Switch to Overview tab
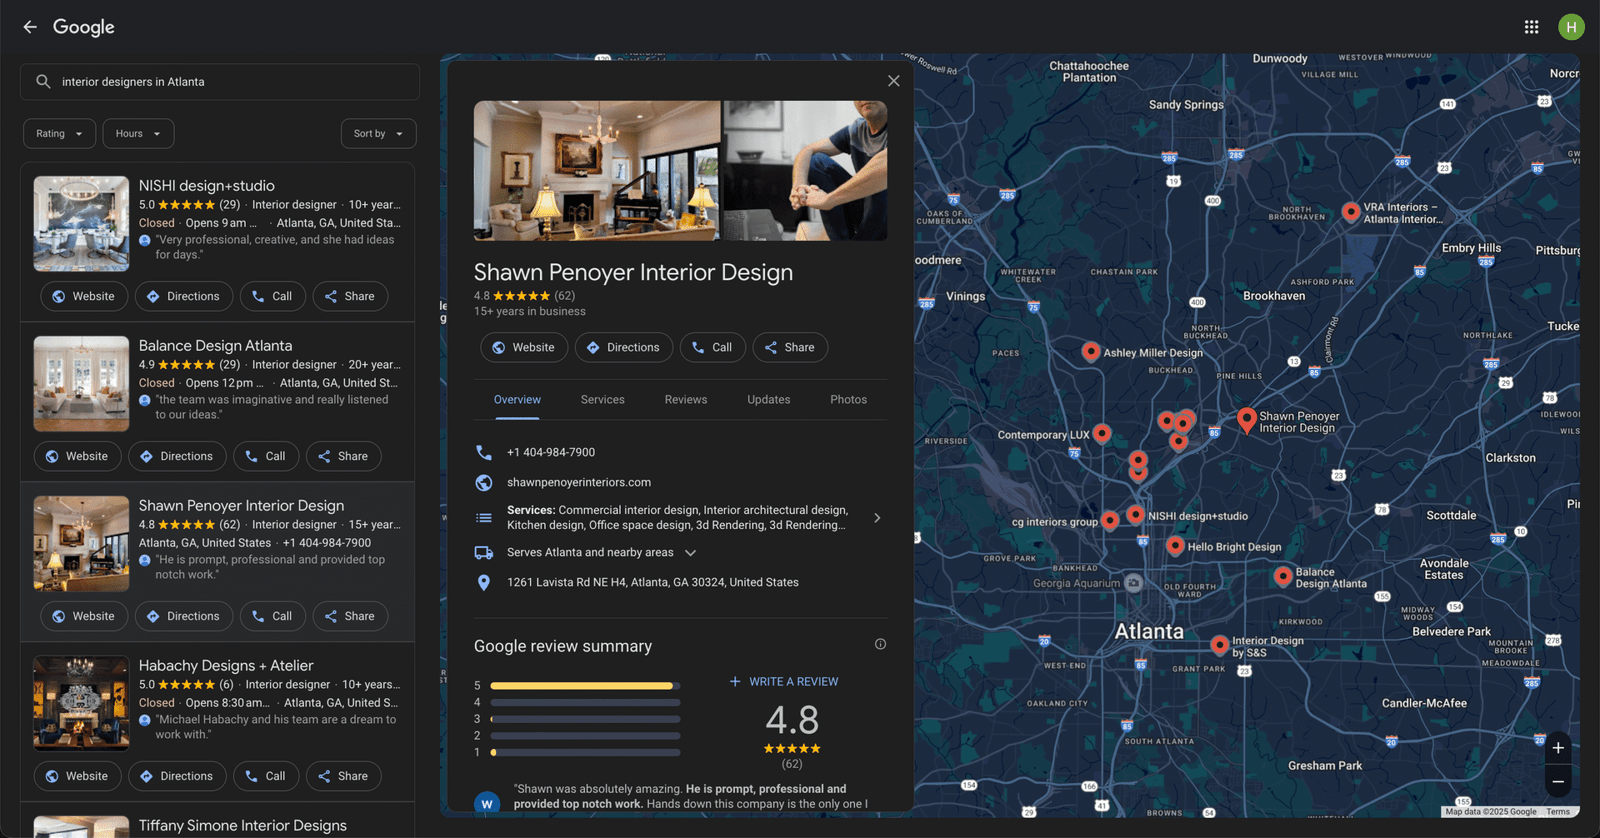 pos(517,399)
